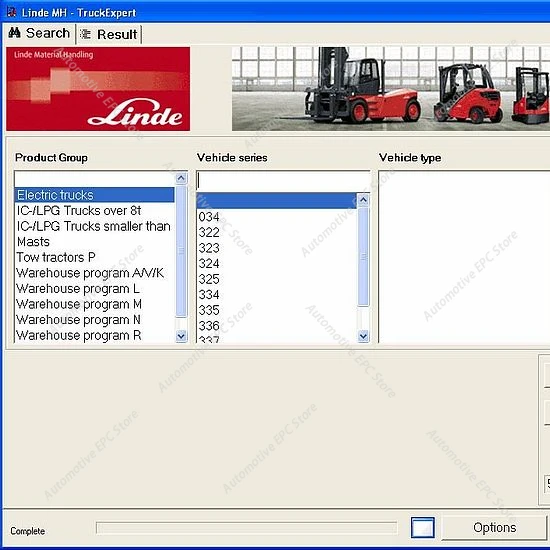Click the Options button
Screen dimensions: 550x550
[x=495, y=528]
